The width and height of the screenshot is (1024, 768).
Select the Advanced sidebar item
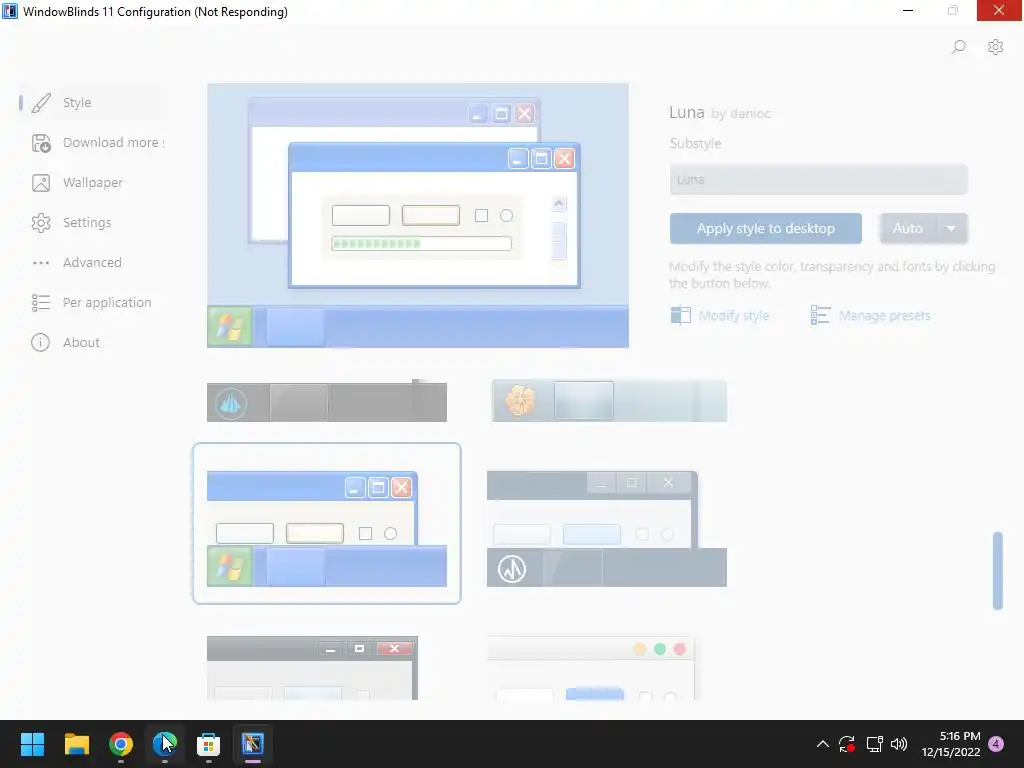coord(91,263)
